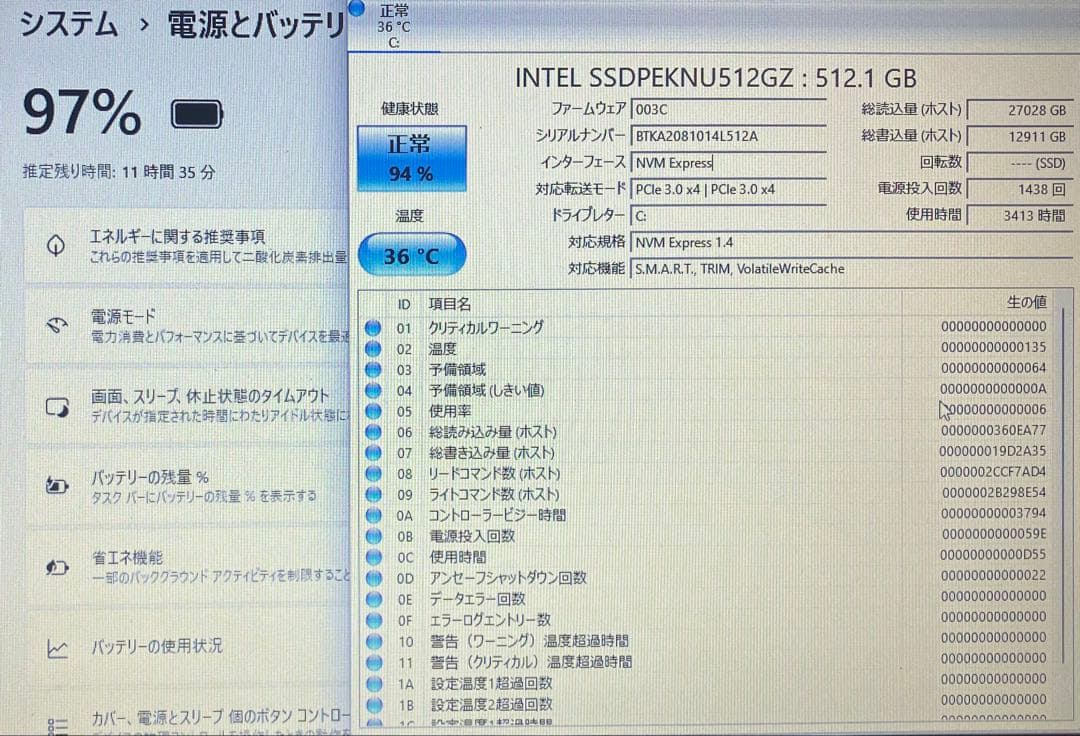The image size is (1080, 736).
Task: Click the battery icon next to 97%
Action: 196,113
